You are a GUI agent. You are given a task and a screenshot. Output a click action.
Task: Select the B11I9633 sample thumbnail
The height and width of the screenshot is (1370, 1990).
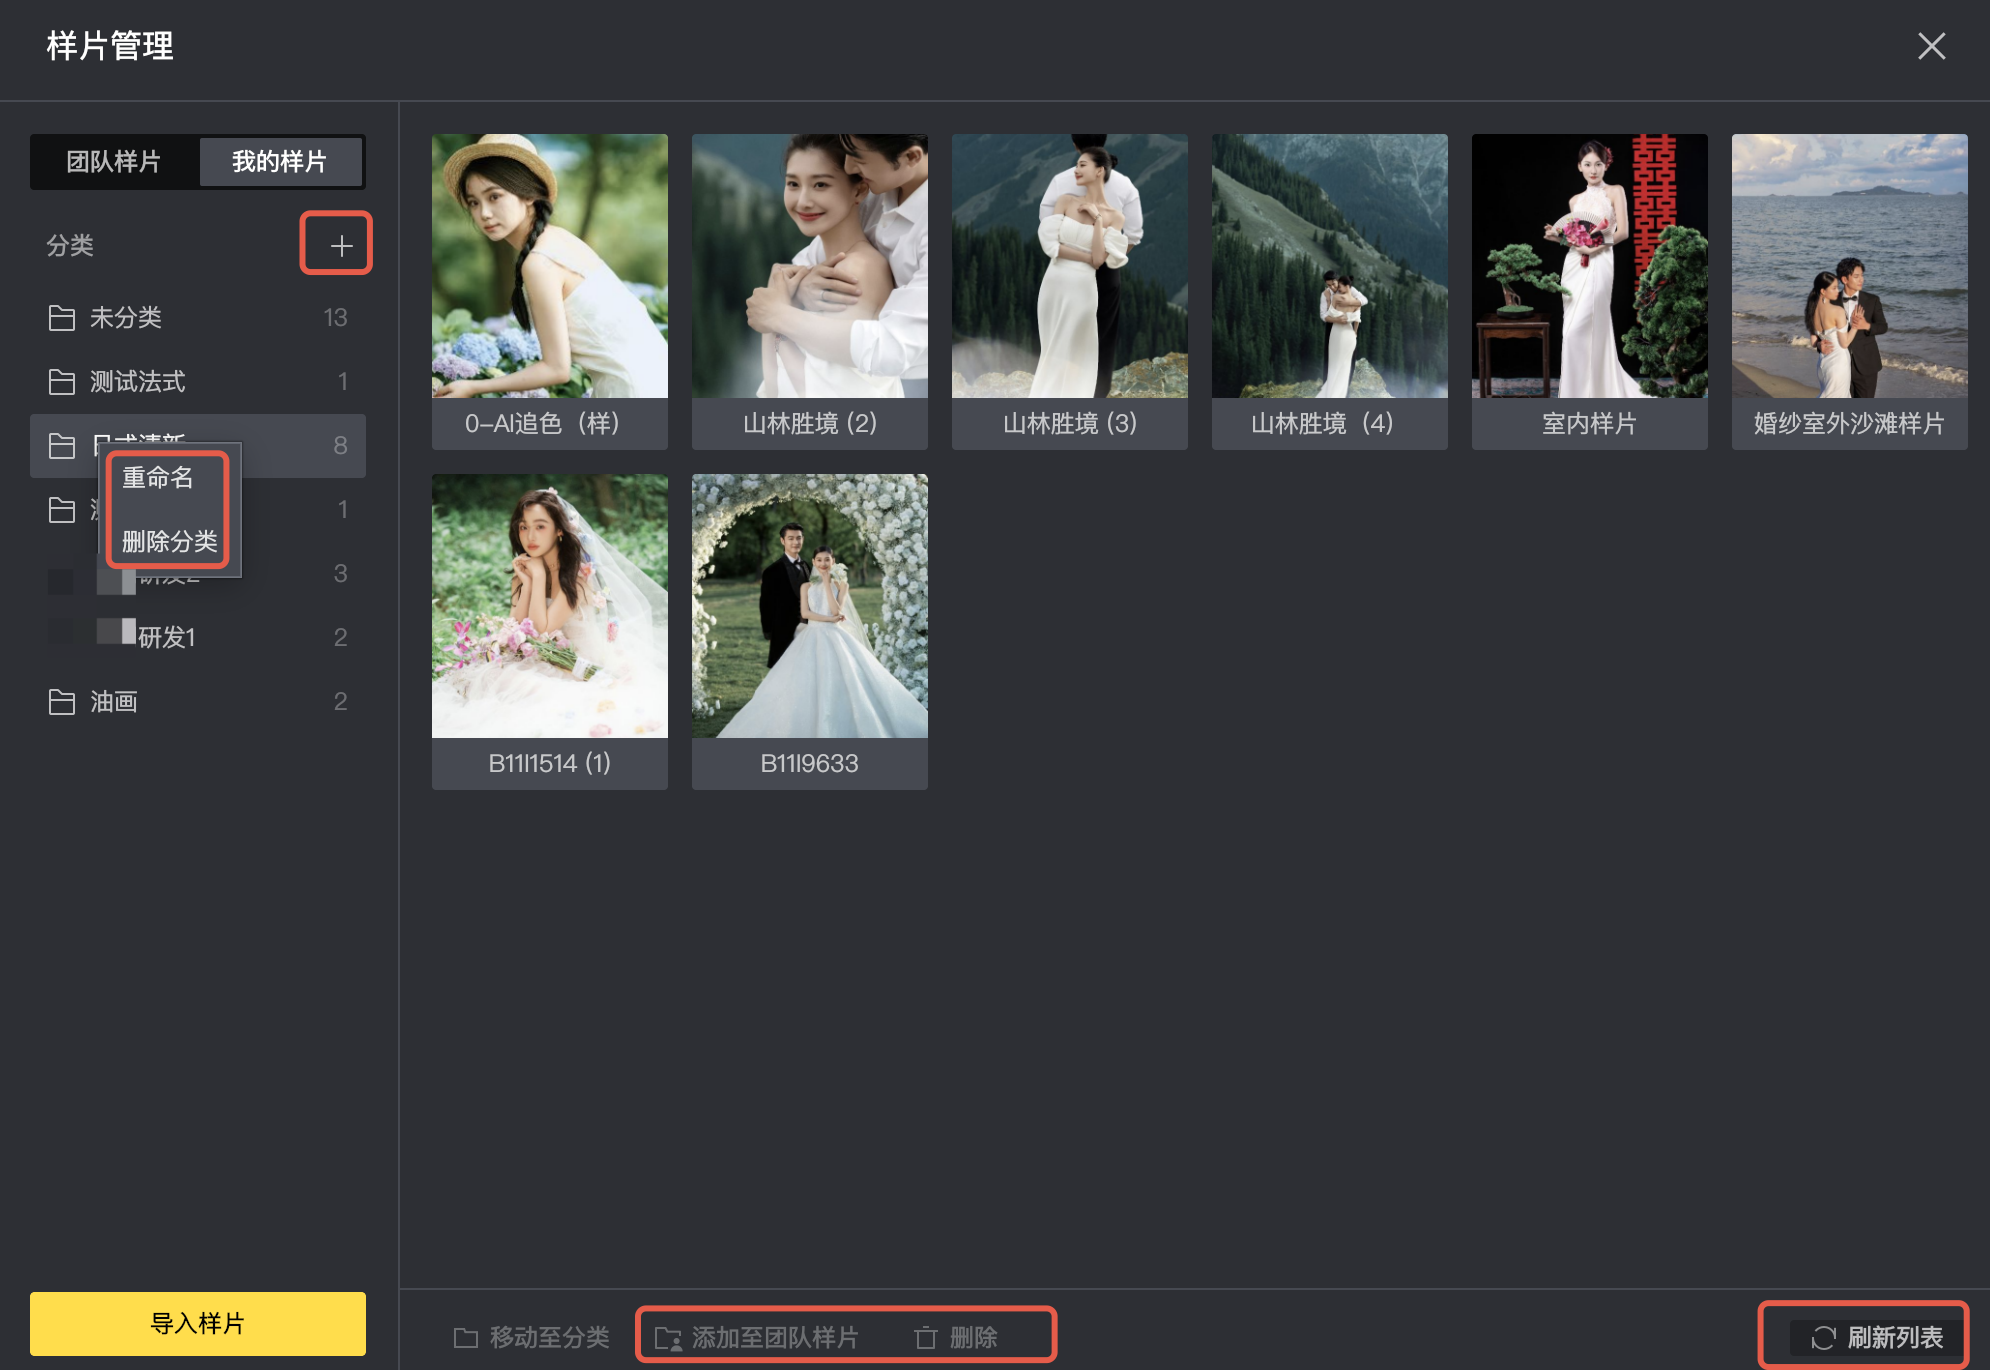810,632
